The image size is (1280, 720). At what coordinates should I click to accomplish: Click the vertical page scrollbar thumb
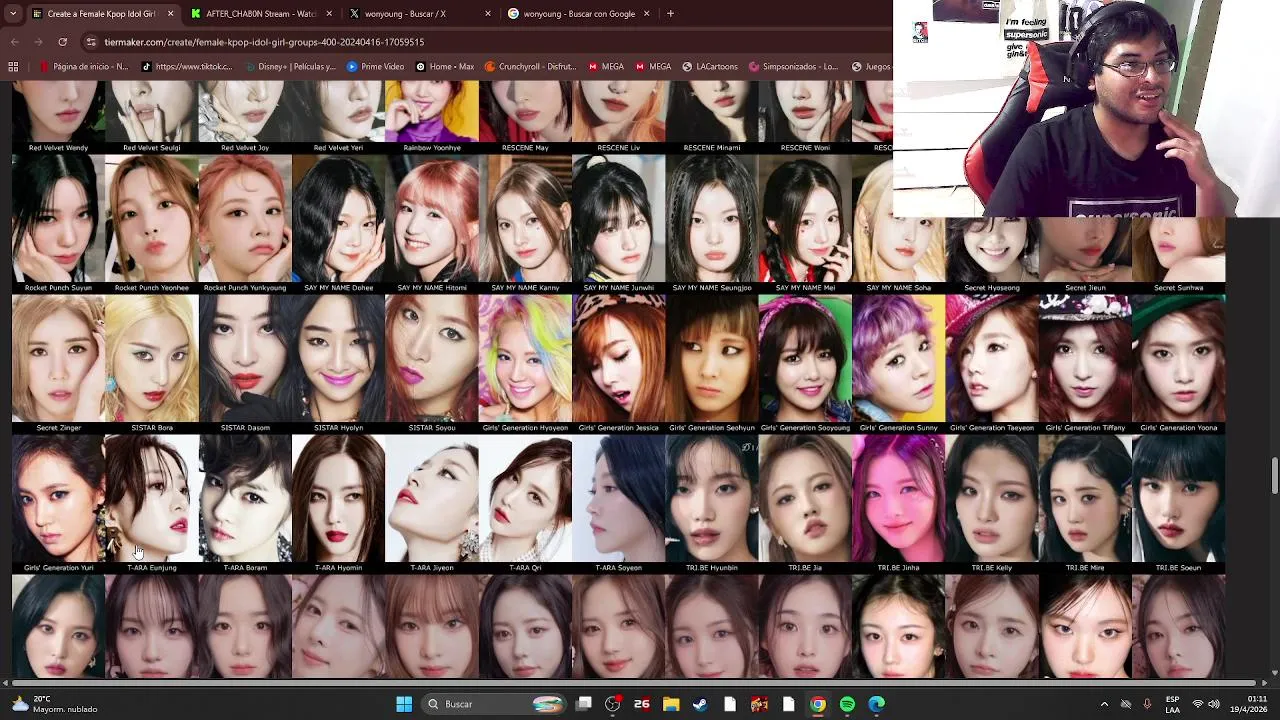pyautogui.click(x=1274, y=476)
